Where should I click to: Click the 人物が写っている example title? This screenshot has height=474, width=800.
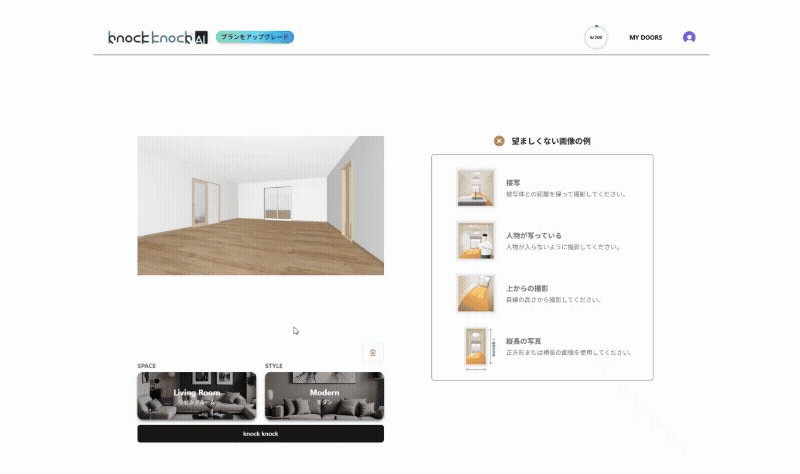point(527,235)
